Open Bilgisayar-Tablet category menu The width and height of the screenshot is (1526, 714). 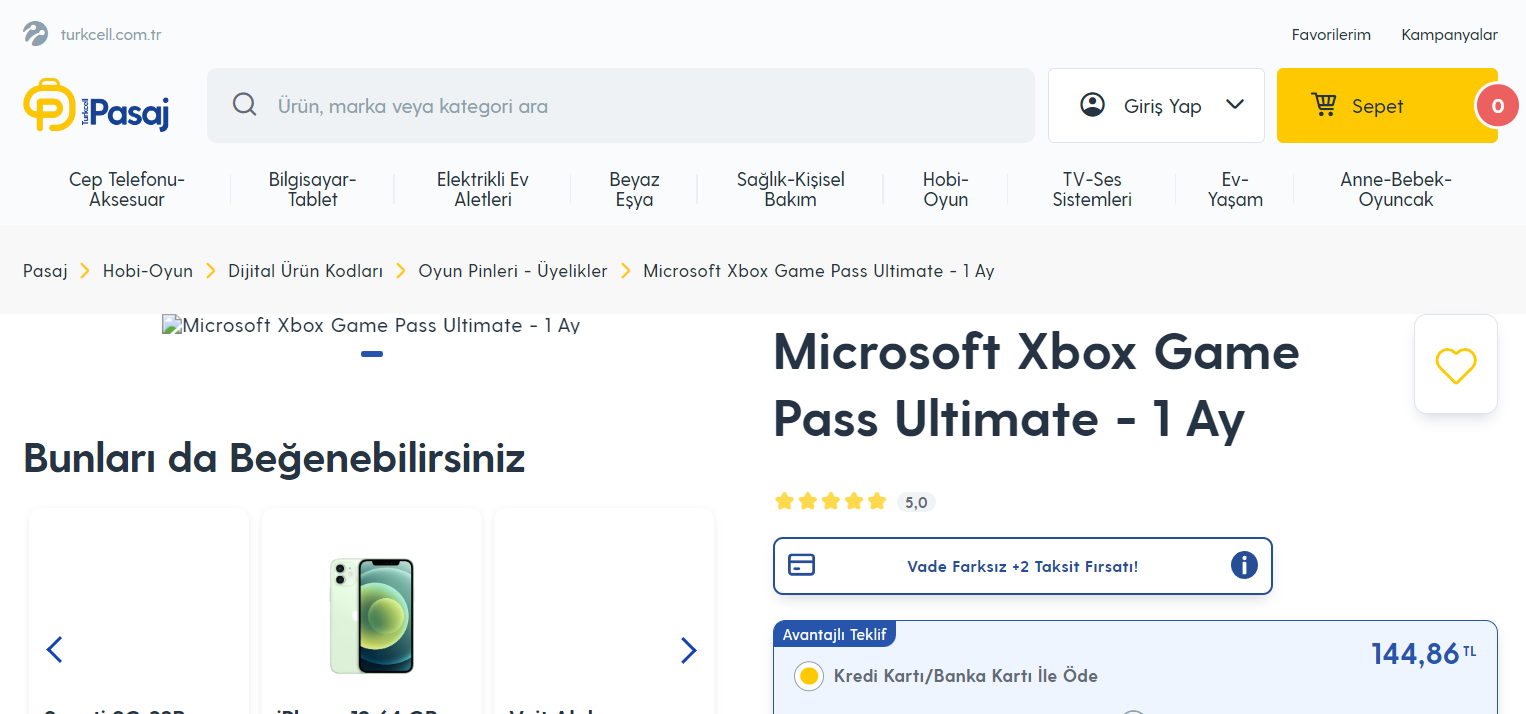312,189
